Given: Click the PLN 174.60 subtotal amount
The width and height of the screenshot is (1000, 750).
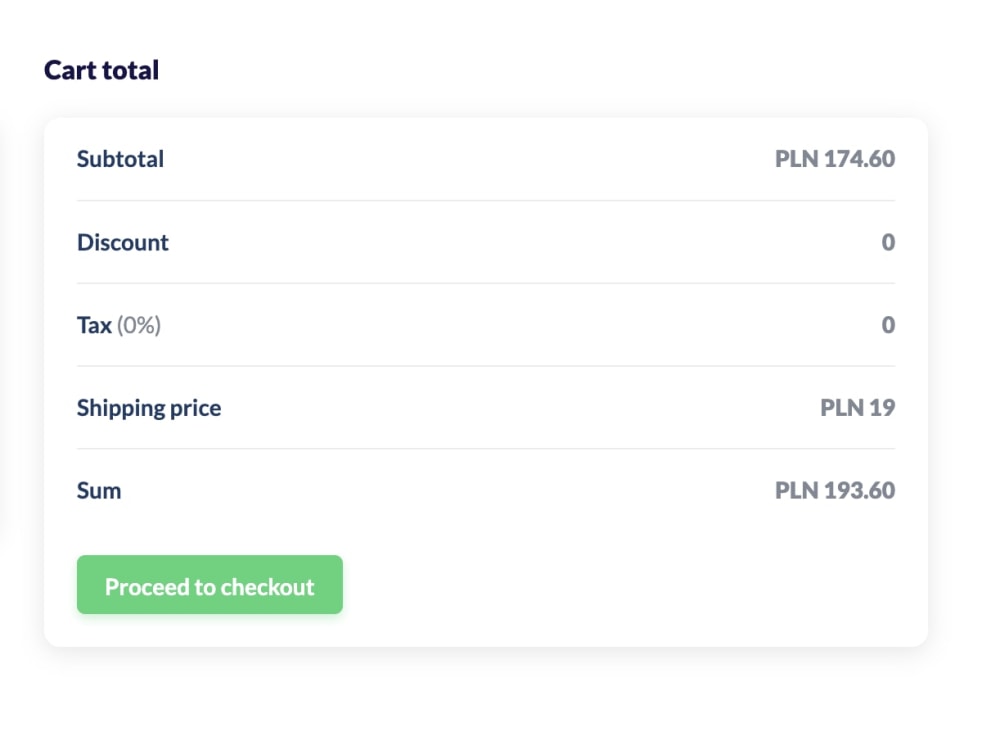Looking at the screenshot, I should coord(835,159).
